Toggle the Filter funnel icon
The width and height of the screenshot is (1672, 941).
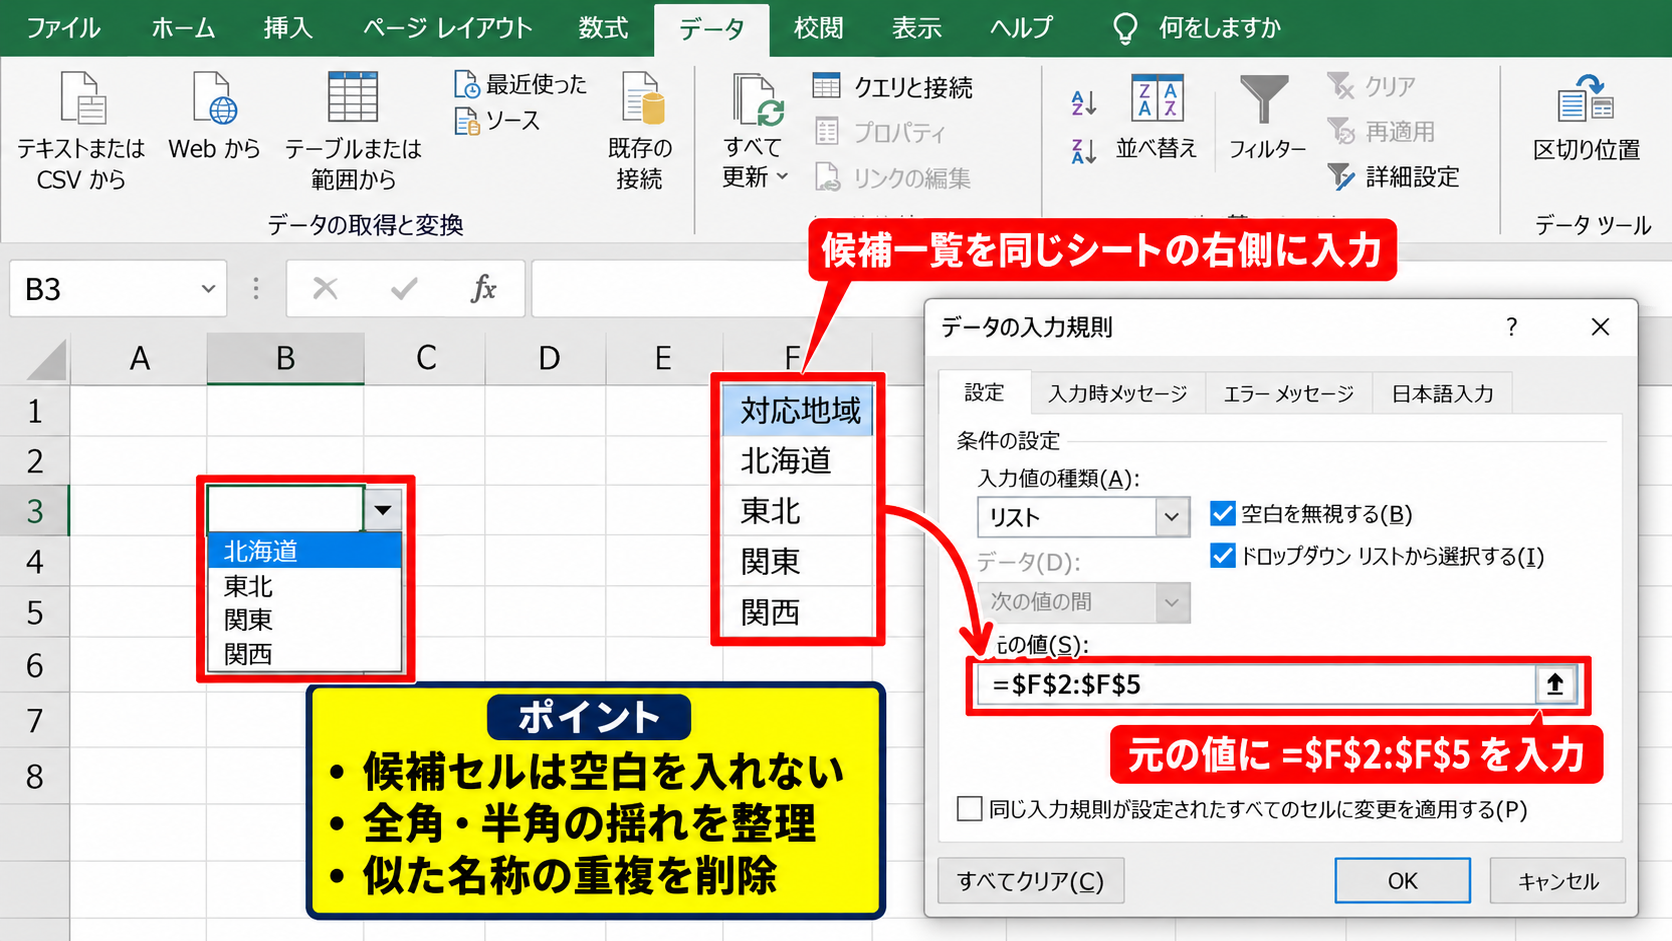(x=1265, y=100)
